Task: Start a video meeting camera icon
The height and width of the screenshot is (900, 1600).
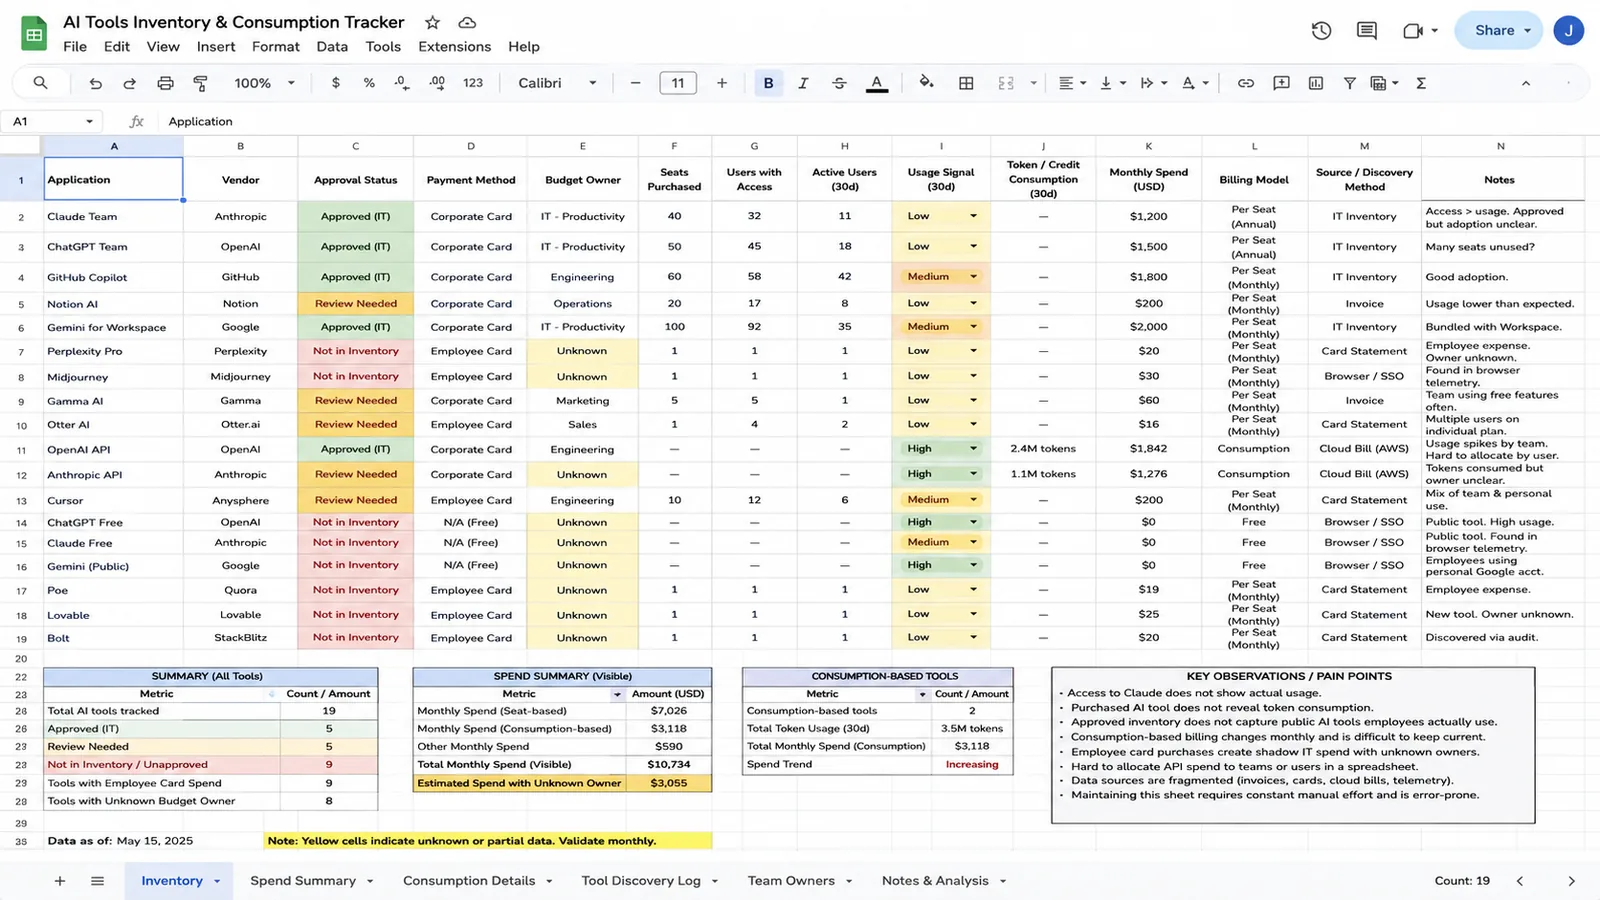Action: click(1413, 31)
